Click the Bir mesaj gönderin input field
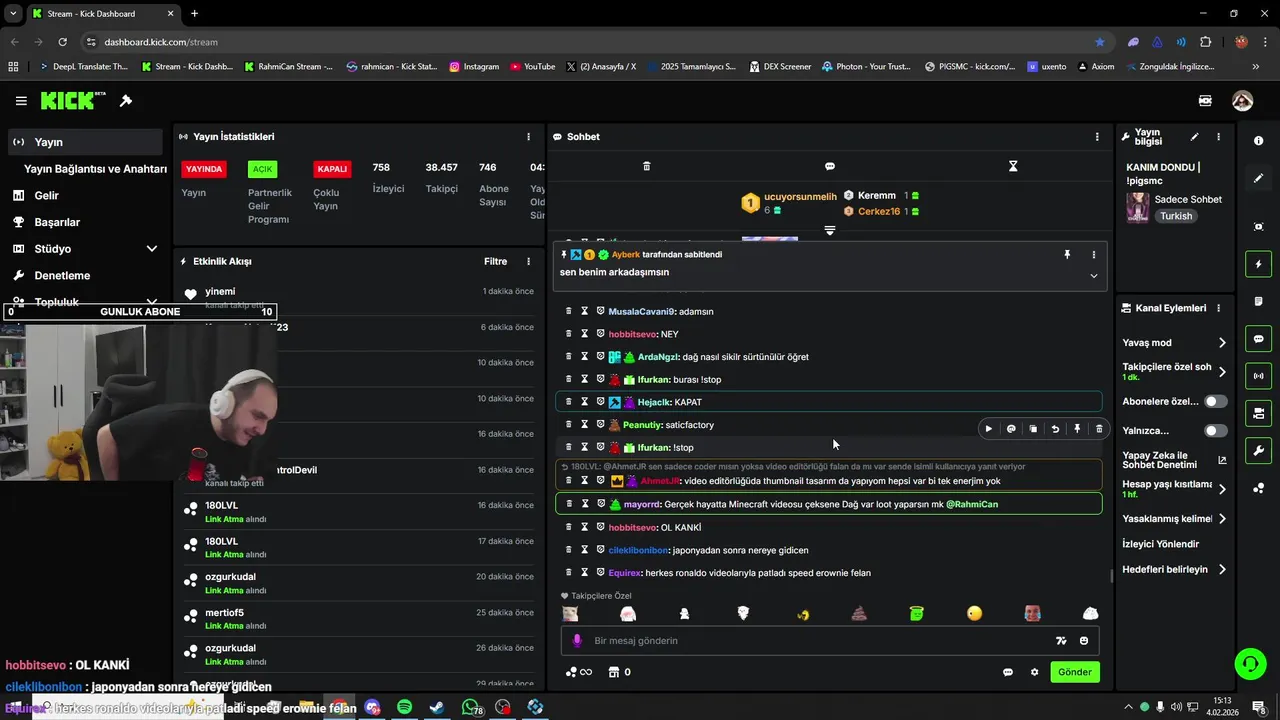This screenshot has width=1280, height=720. [820, 641]
